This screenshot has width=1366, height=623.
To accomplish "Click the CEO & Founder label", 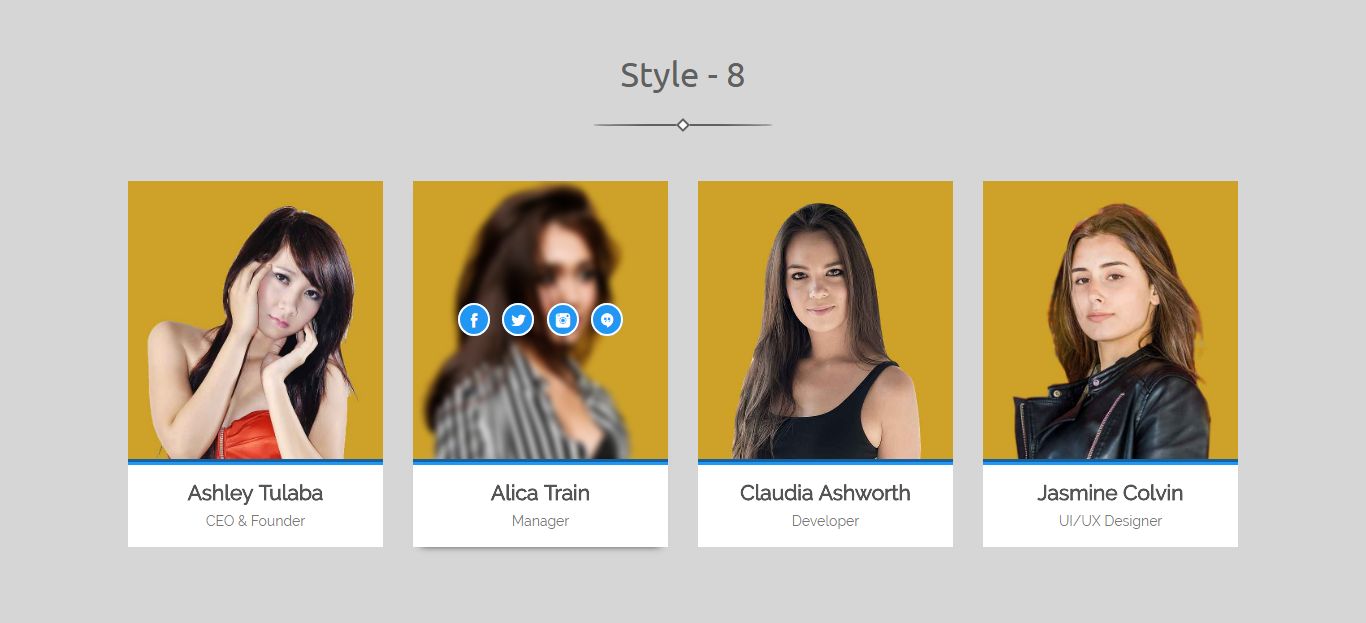I will [255, 521].
